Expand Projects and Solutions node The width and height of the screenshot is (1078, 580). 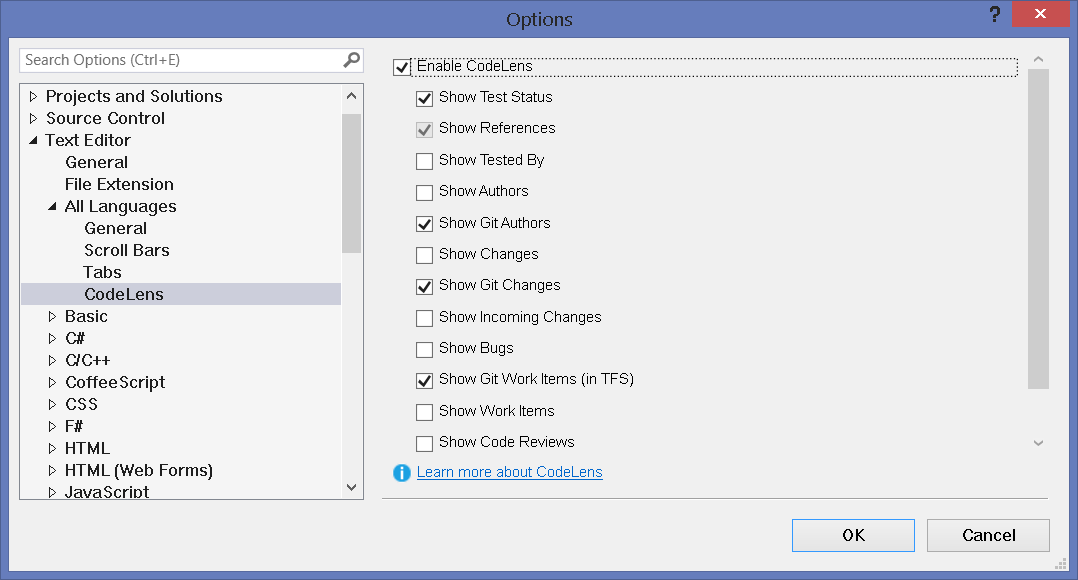33,96
